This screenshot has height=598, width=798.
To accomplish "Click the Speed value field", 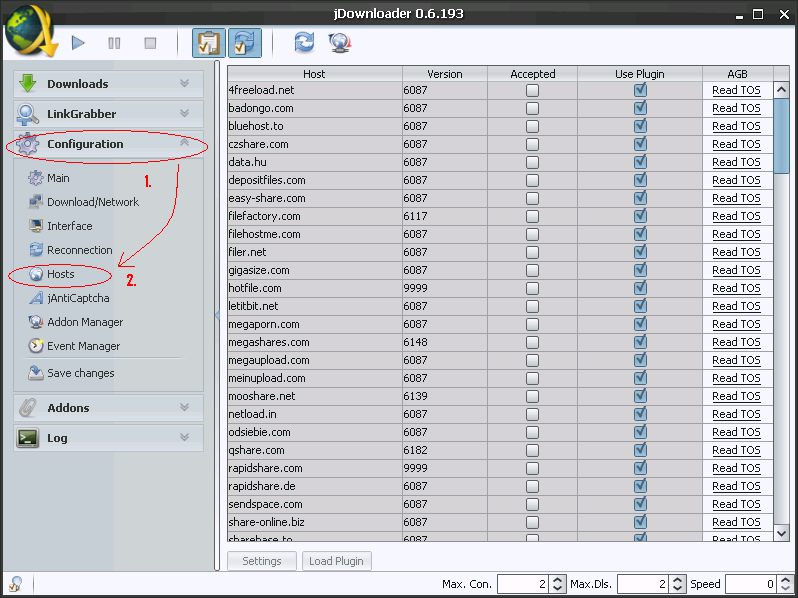I will 752,584.
